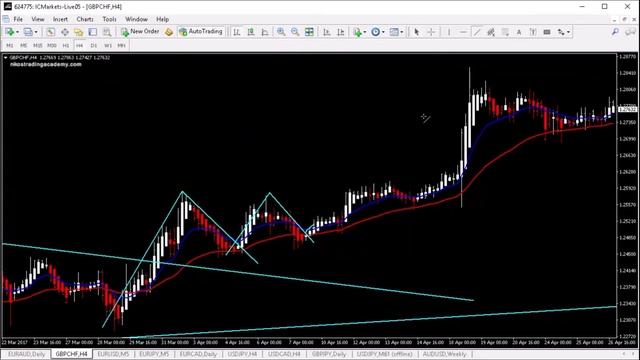Collapse the GBPCHF,H4 chart header triangle
The height and width of the screenshot is (360, 640).
tap(5, 58)
